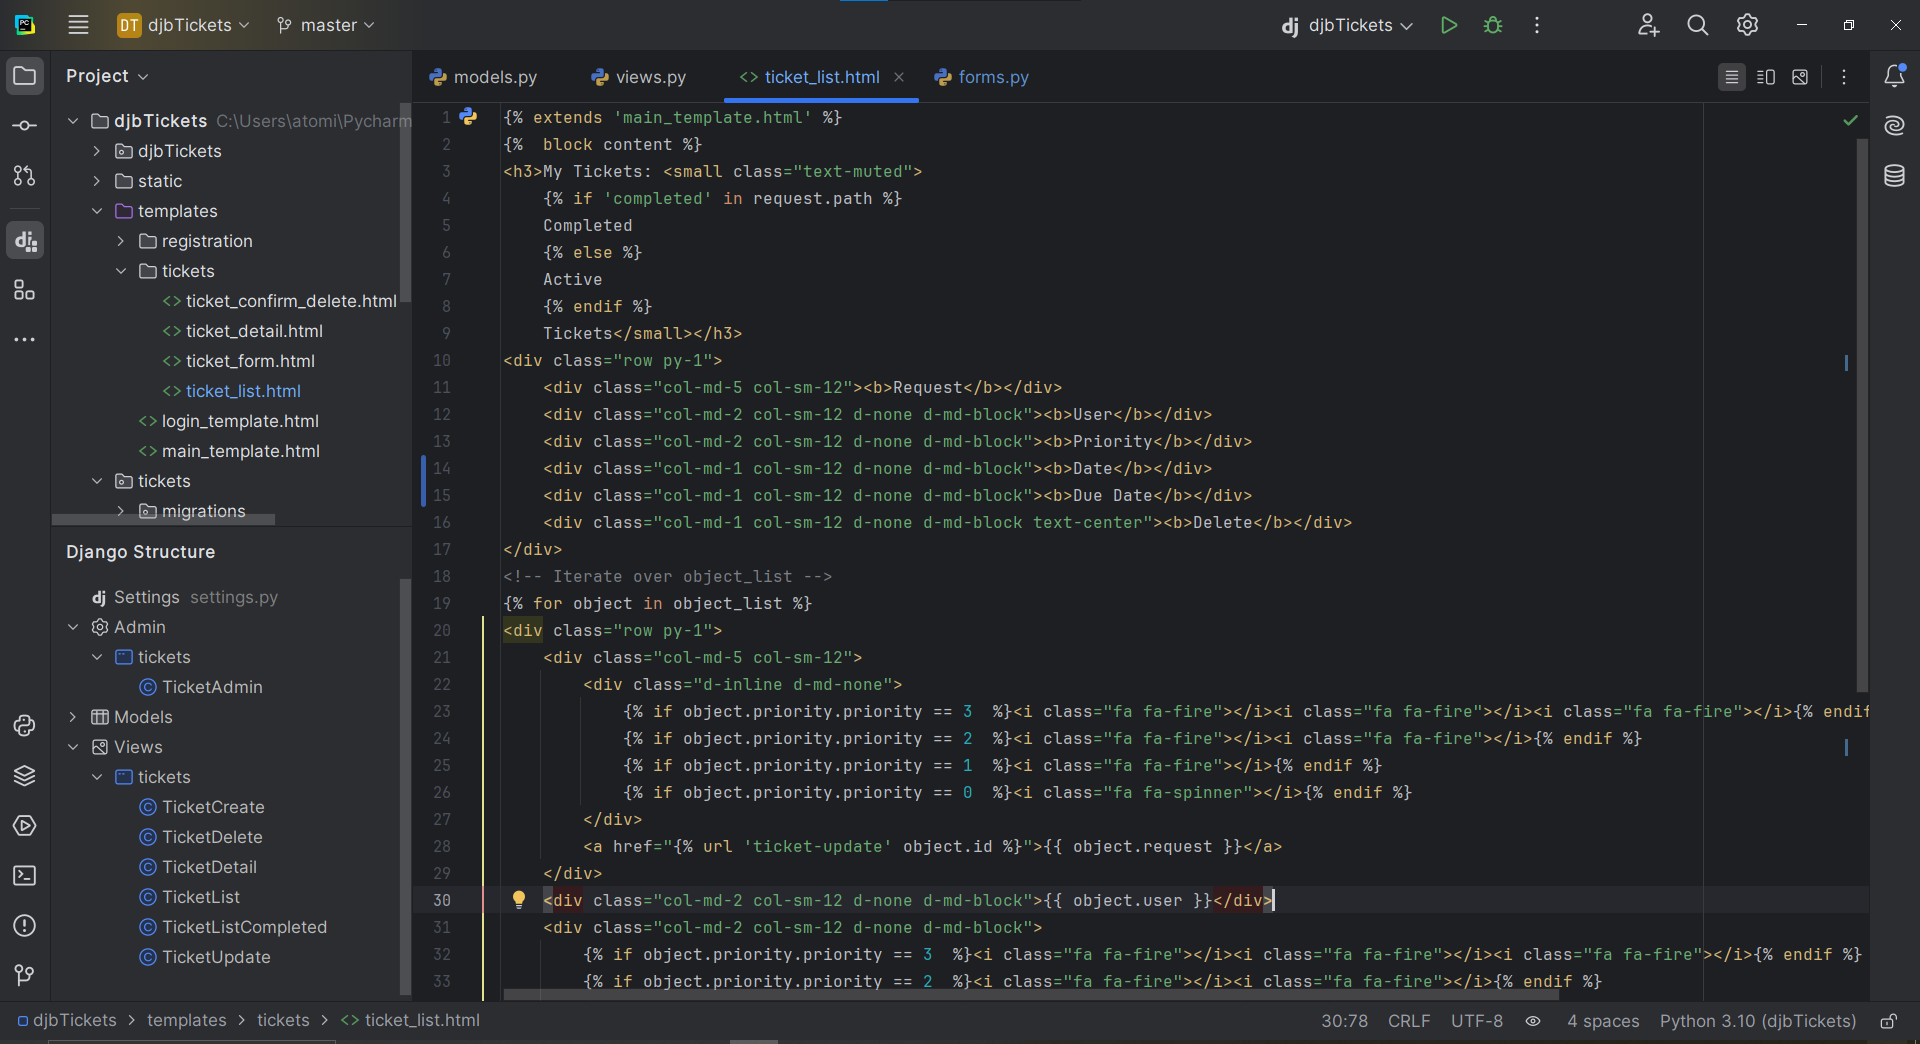Change 4 spaces indent setting
The image size is (1920, 1044).
click(1603, 1021)
